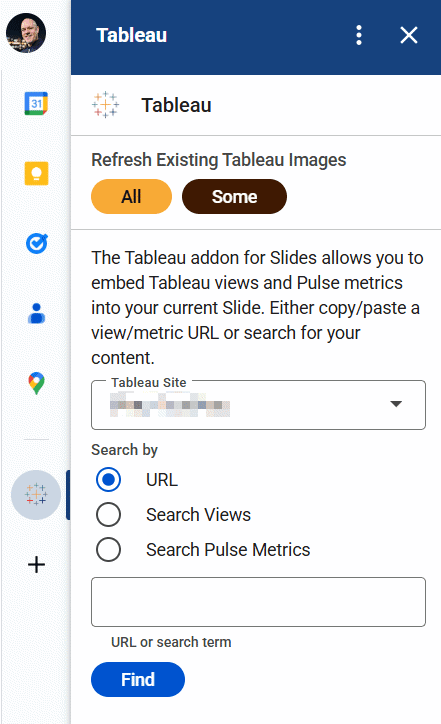Open Google Tasks checkmark icon
The height and width of the screenshot is (724, 441).
pos(36,243)
